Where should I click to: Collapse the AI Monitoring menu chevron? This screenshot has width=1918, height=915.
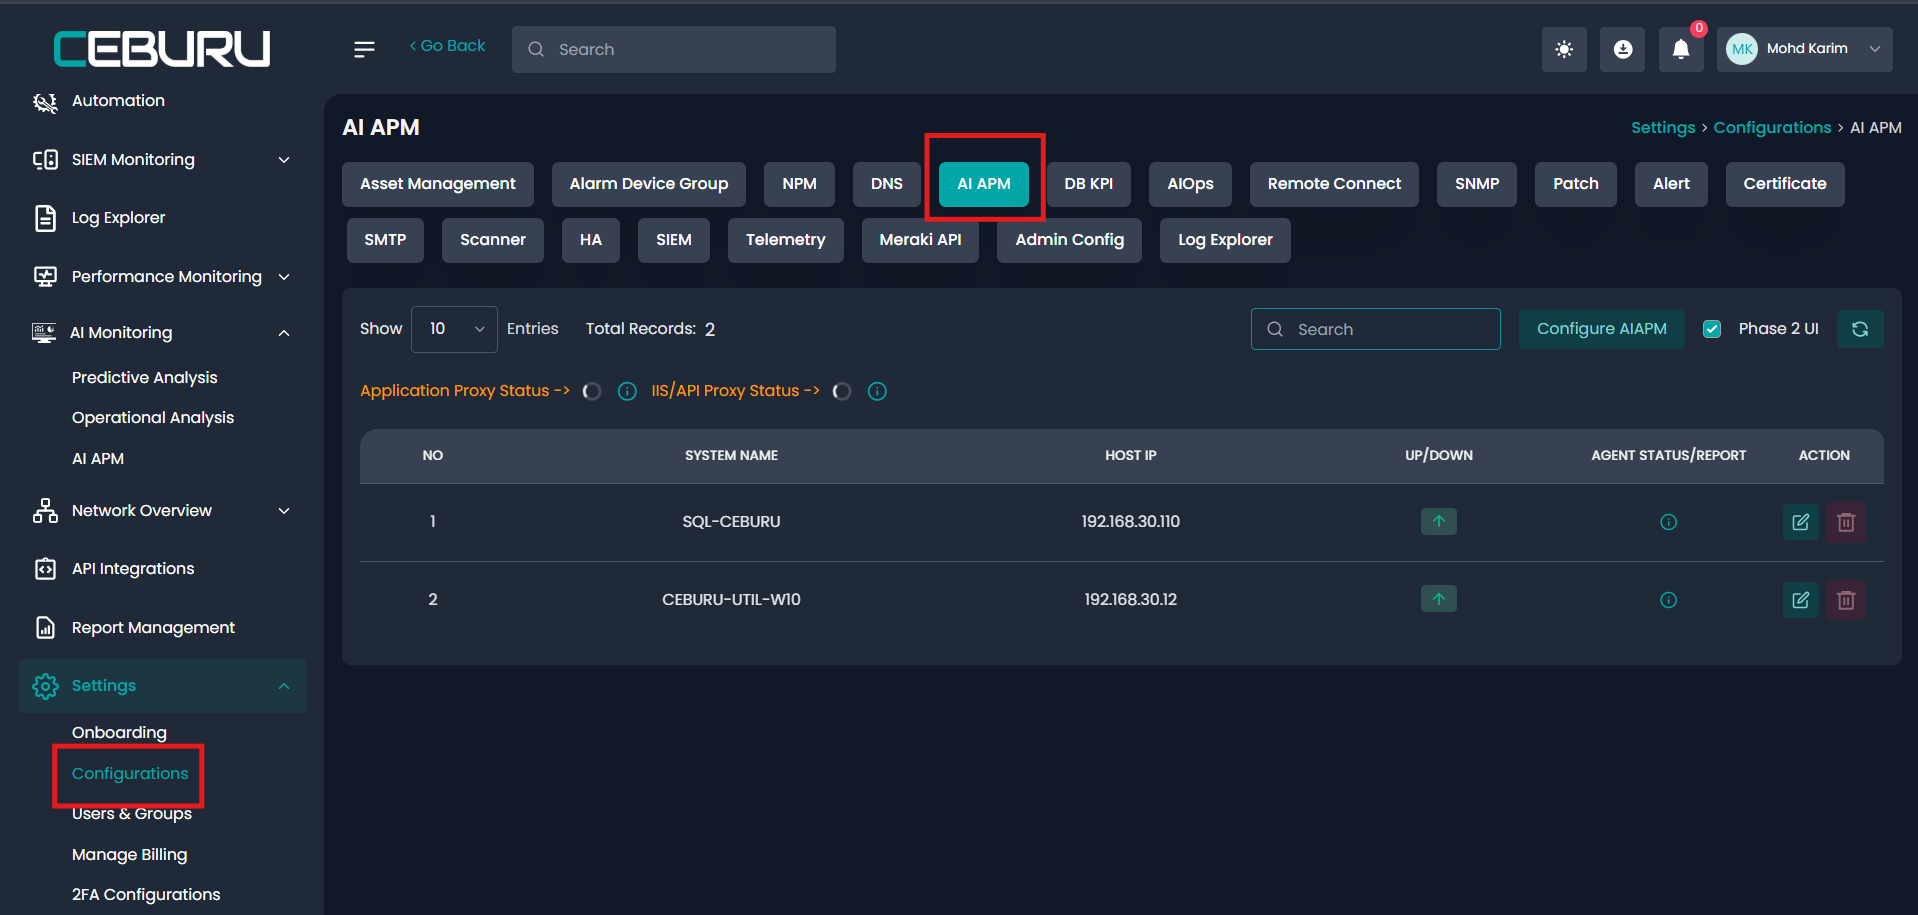(x=284, y=333)
